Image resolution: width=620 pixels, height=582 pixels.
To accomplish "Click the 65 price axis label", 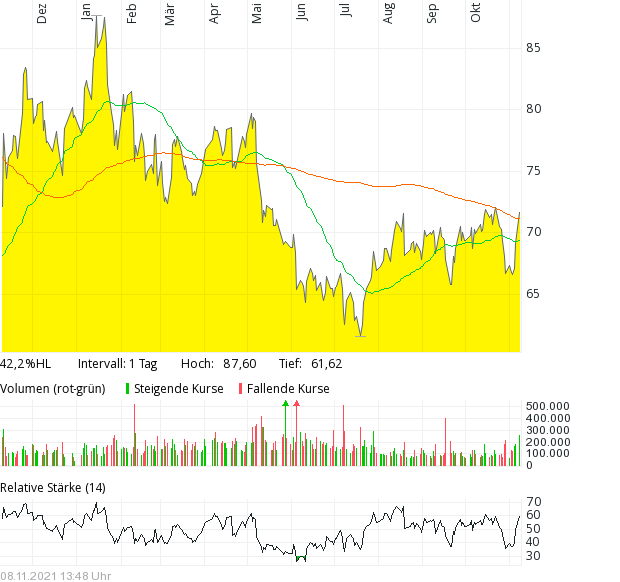I will [x=533, y=294].
